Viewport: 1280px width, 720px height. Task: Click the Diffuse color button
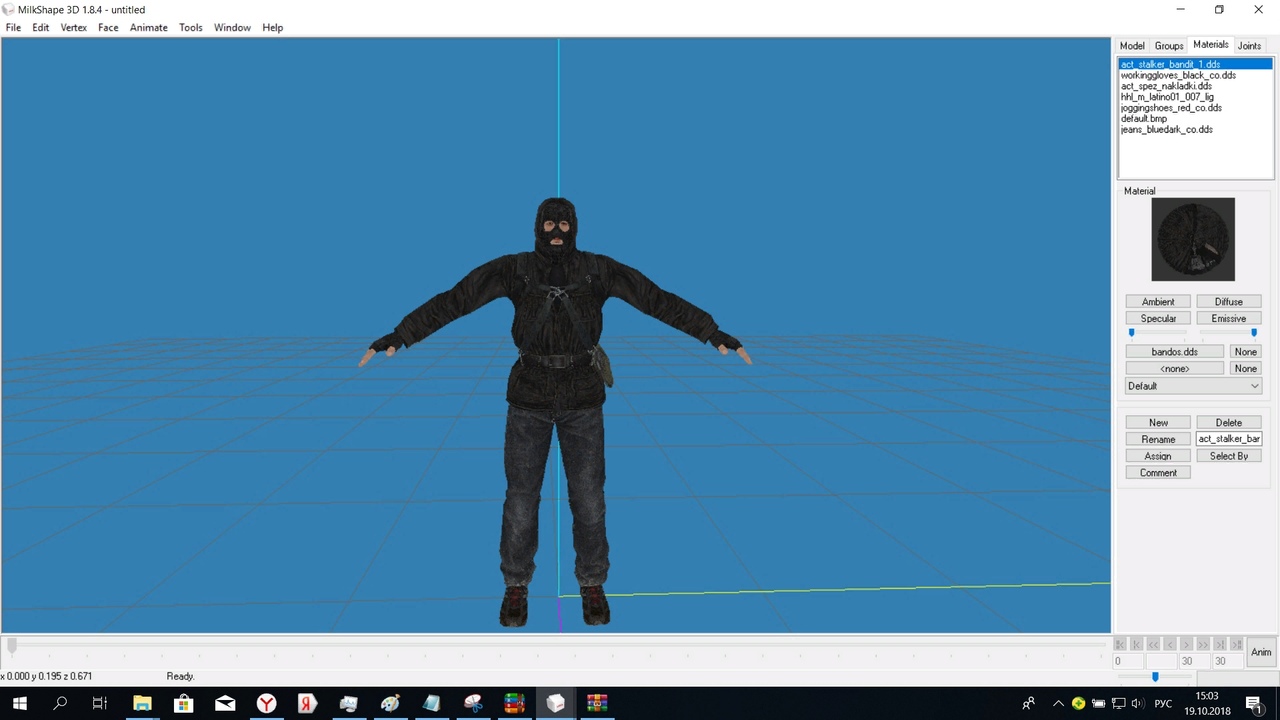tap(1228, 302)
